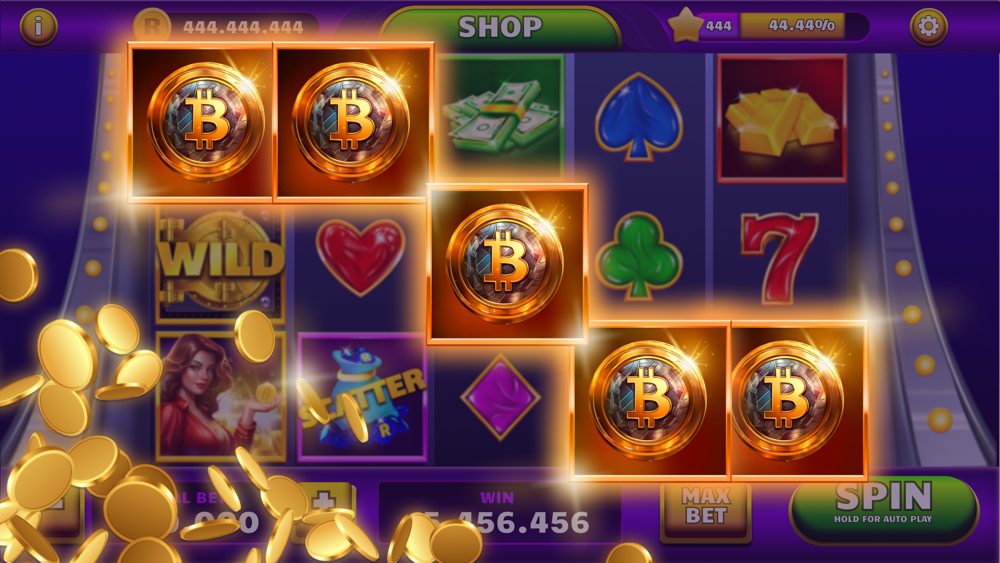
Task: Open the settings gear icon
Action: coord(928,26)
